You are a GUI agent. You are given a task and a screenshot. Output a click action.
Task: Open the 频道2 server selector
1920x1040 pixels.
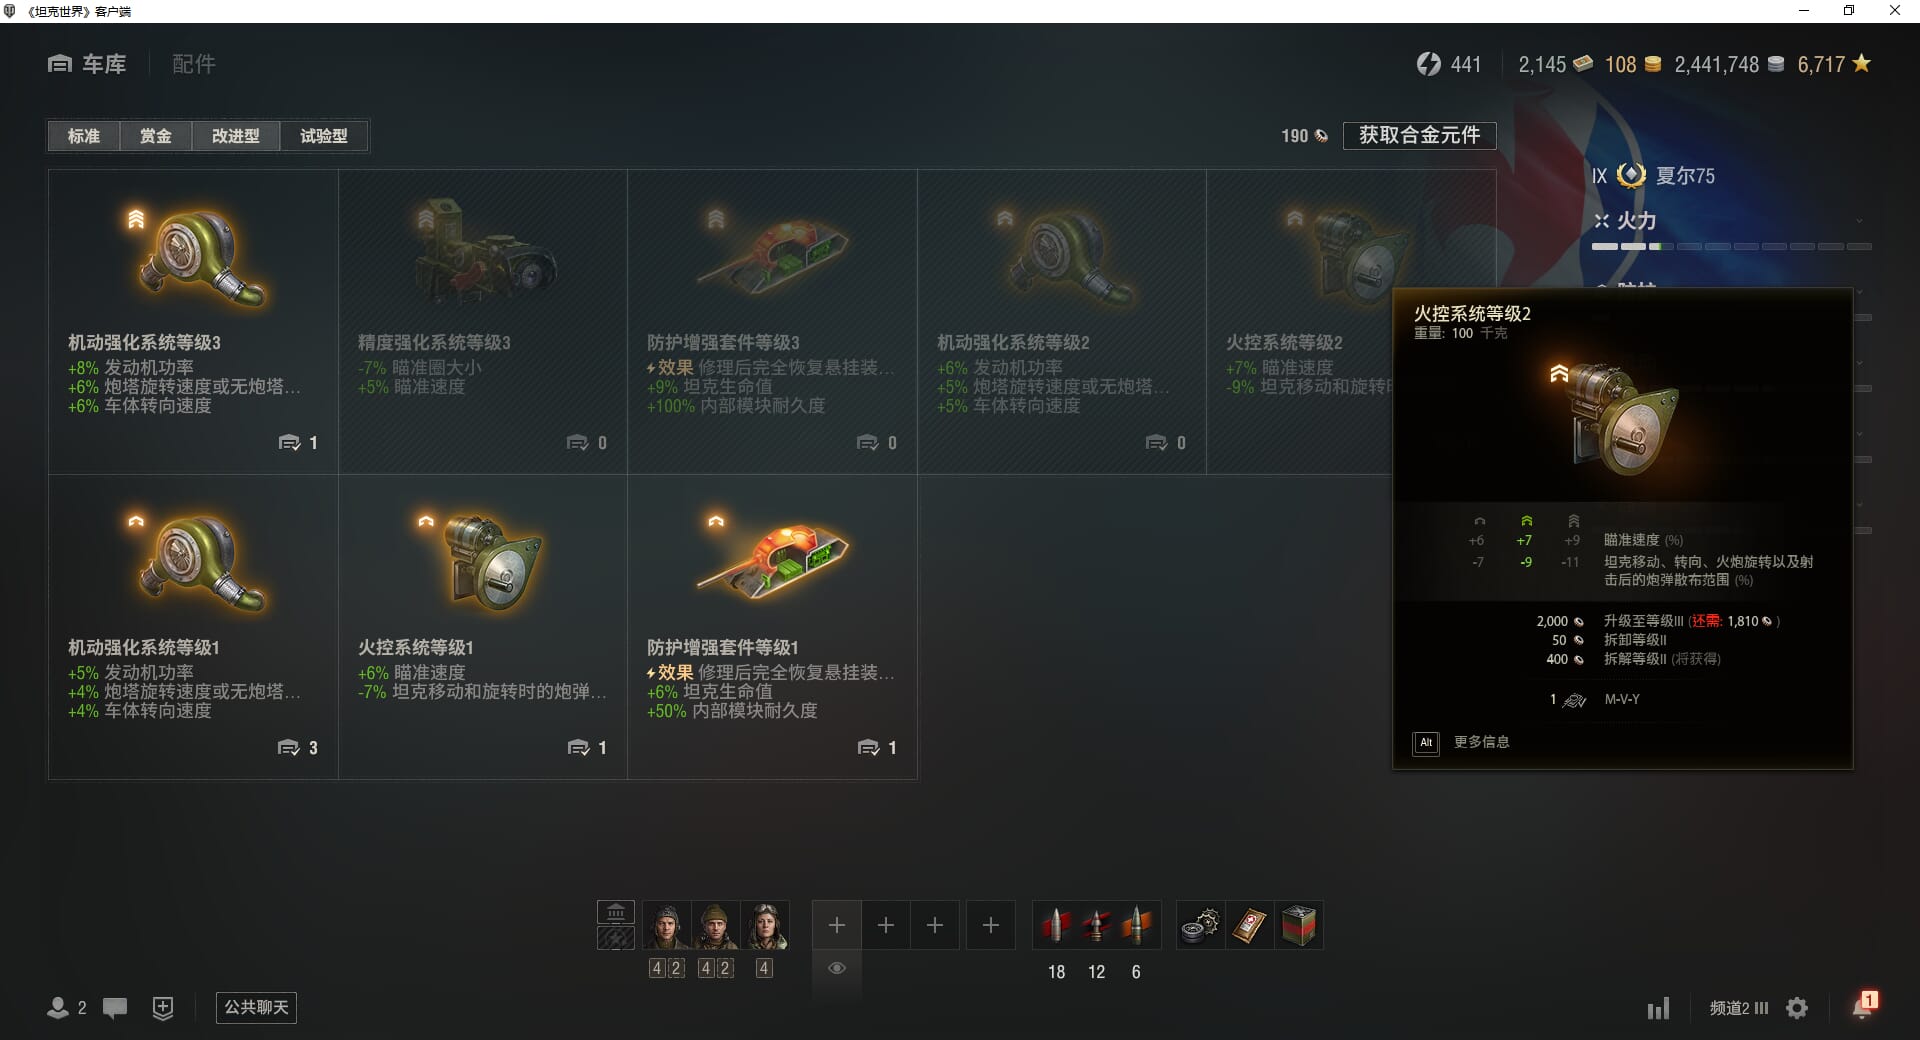coord(1739,1008)
